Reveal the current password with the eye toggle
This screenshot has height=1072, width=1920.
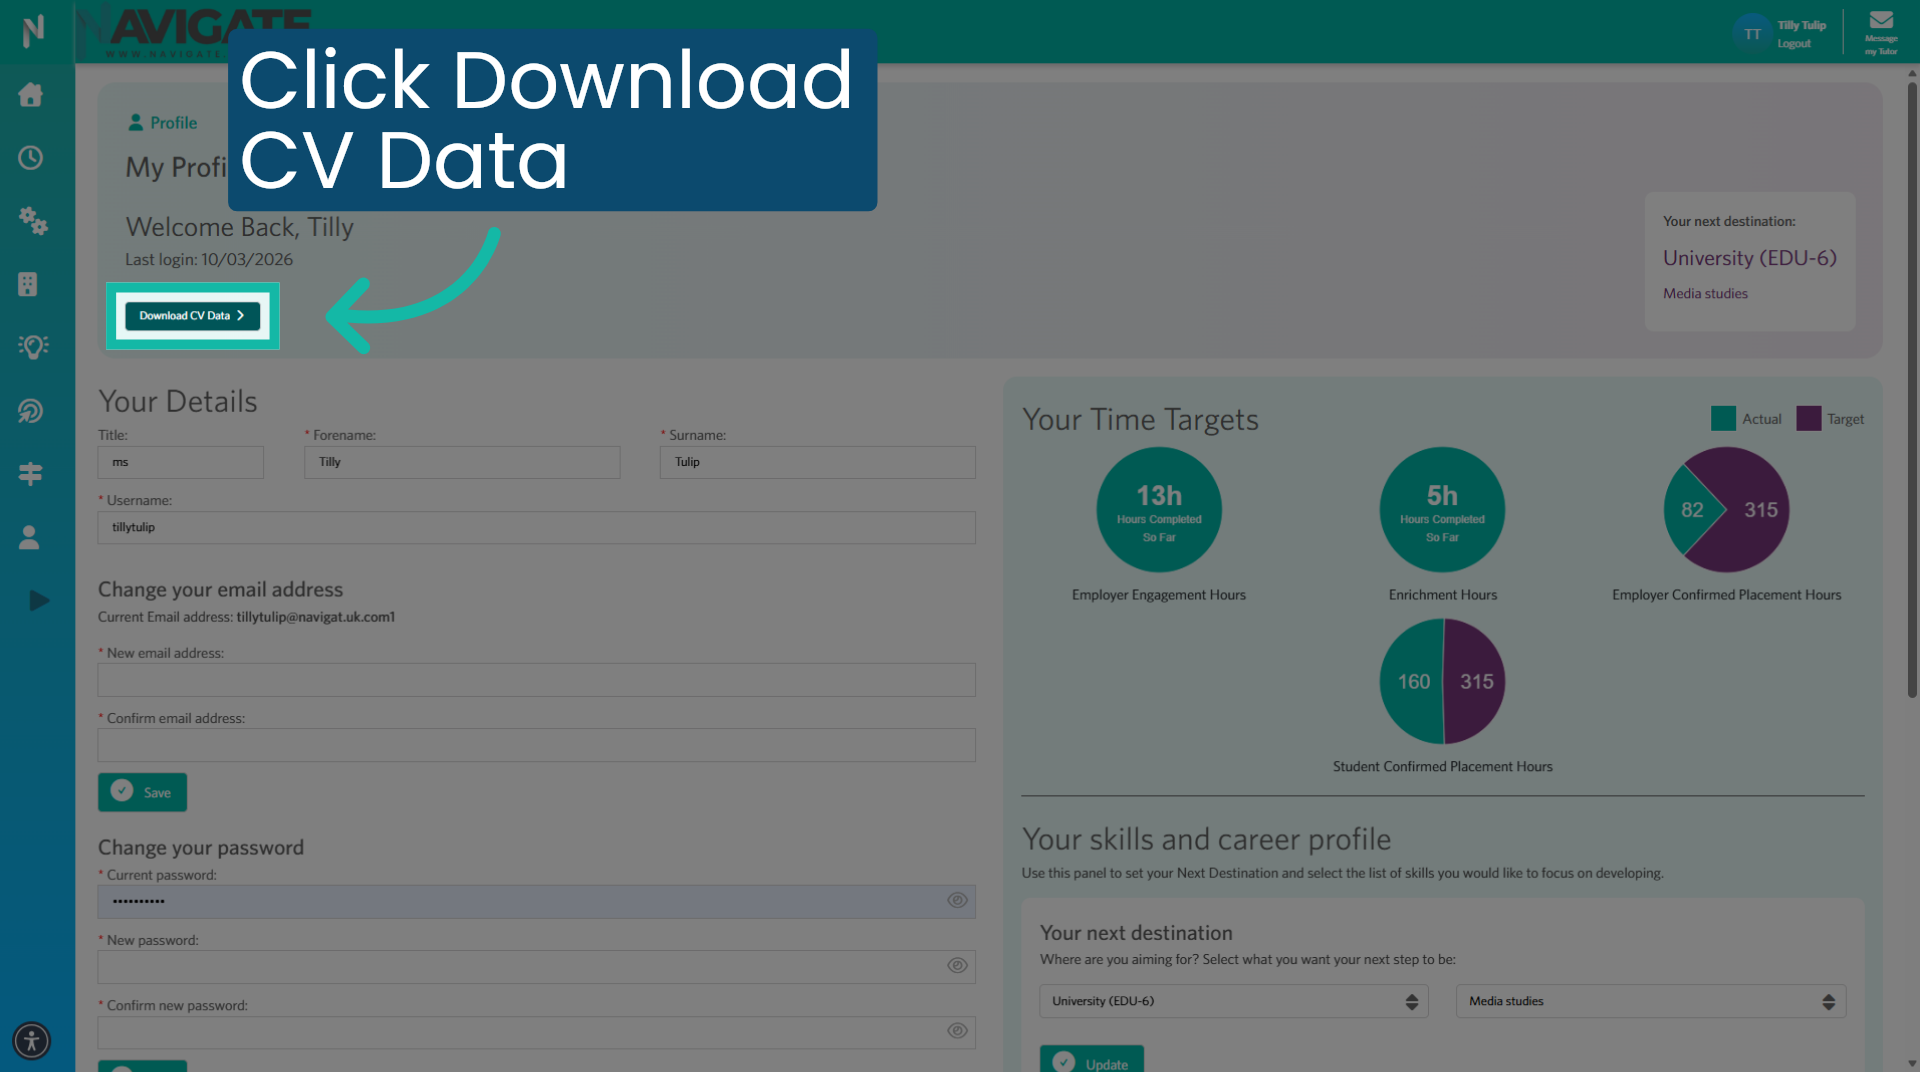click(x=956, y=900)
